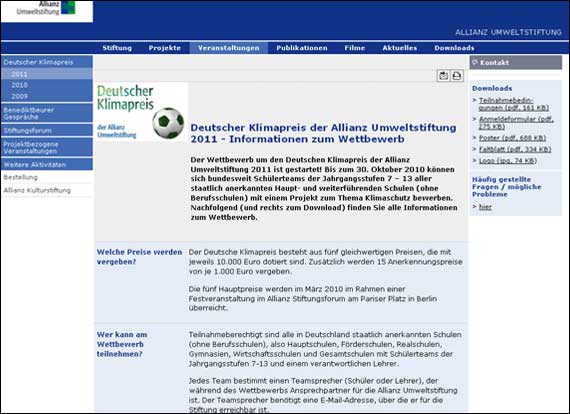Open Benediktbeurer Gespräche sidebar item
This screenshot has height=414, width=570.
[47, 113]
